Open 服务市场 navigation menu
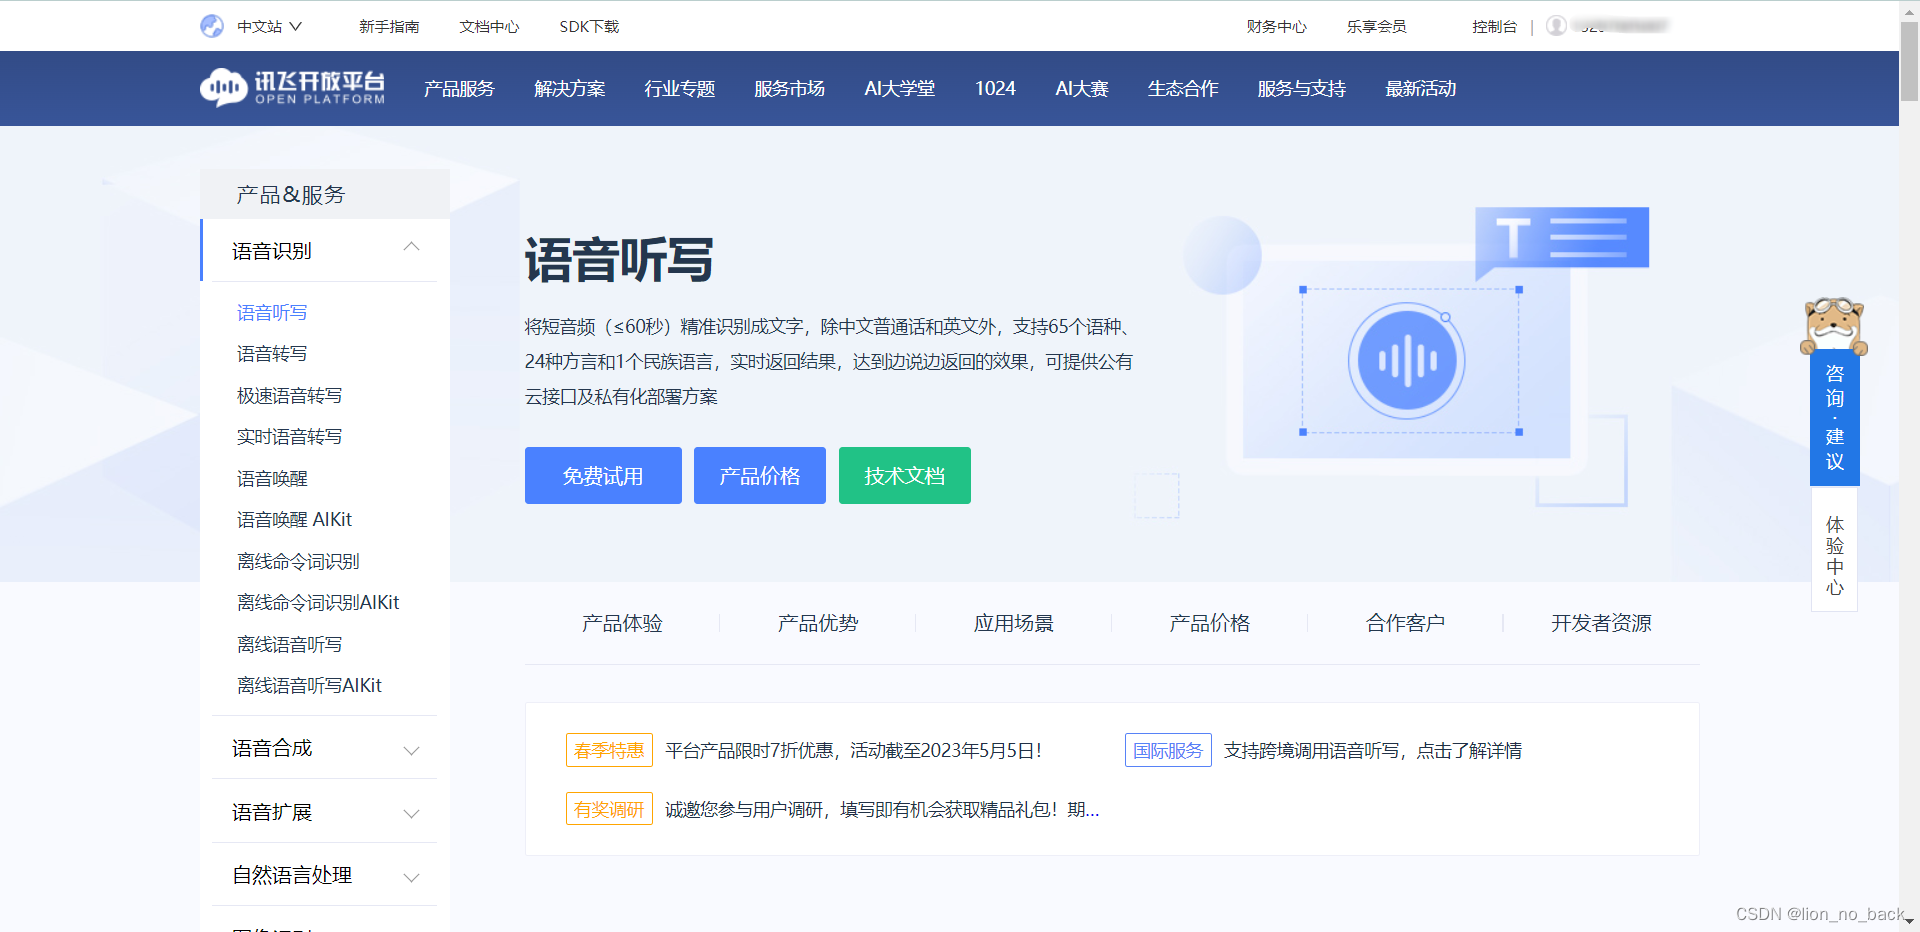 (790, 89)
